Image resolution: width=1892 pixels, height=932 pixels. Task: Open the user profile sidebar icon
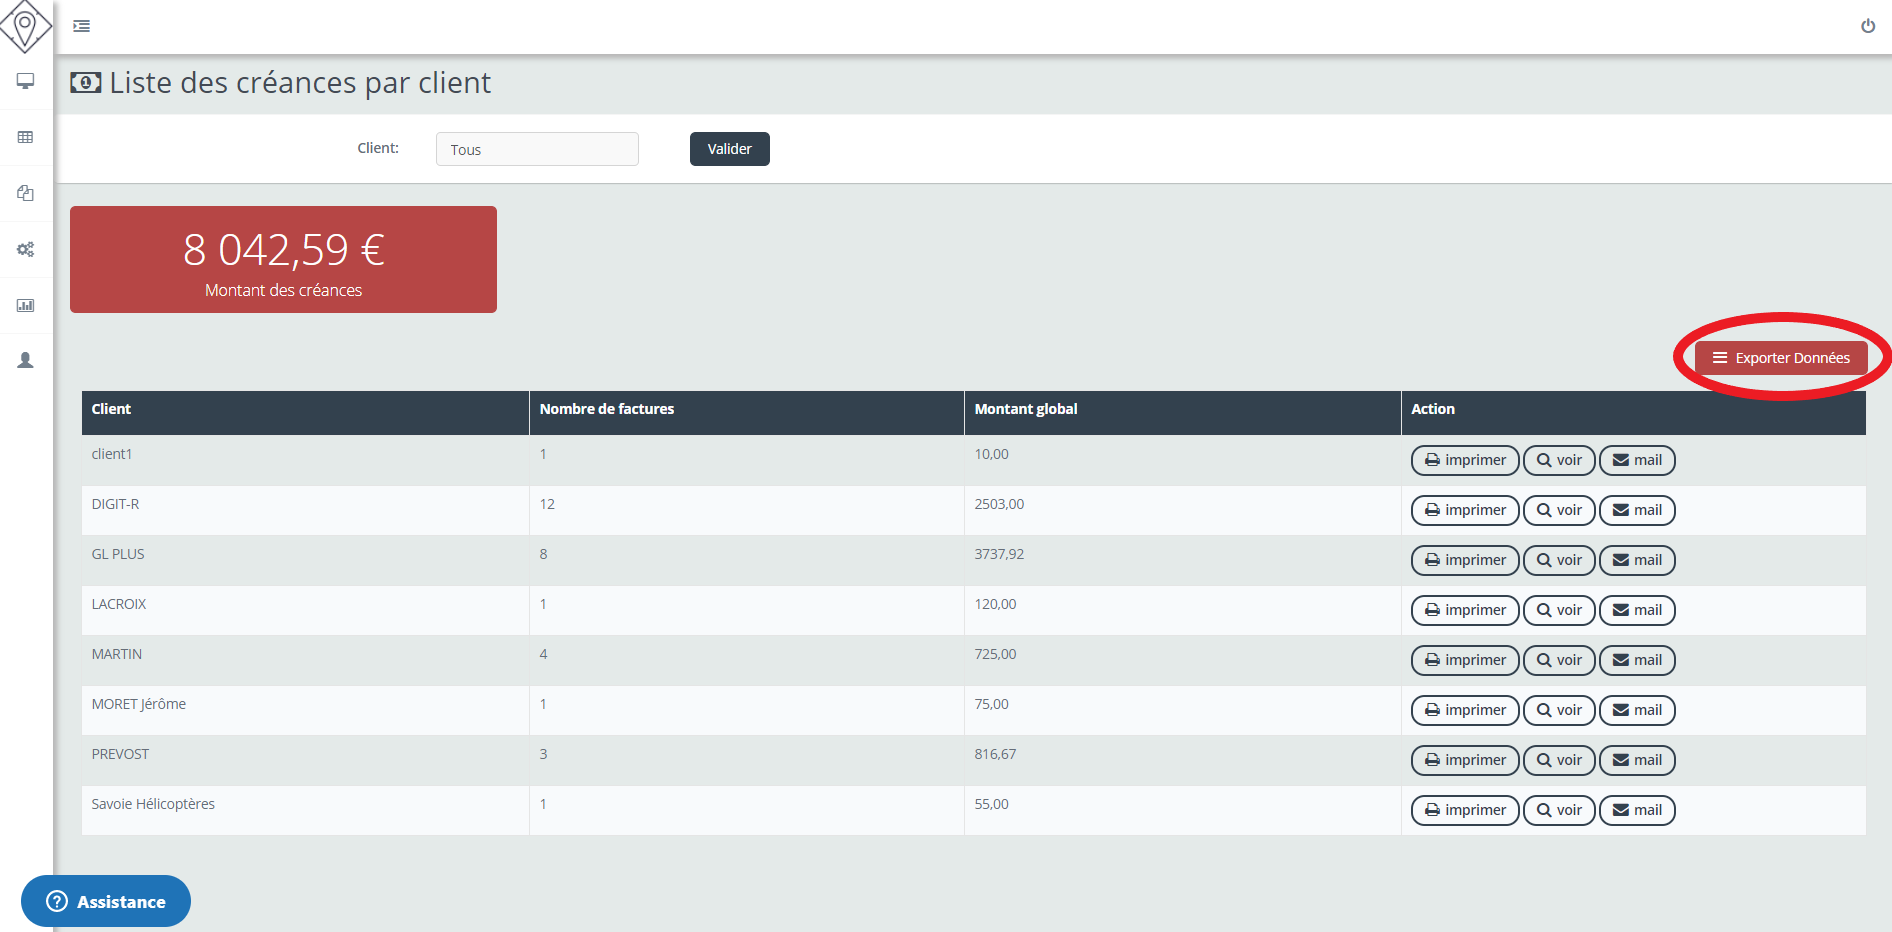26,360
